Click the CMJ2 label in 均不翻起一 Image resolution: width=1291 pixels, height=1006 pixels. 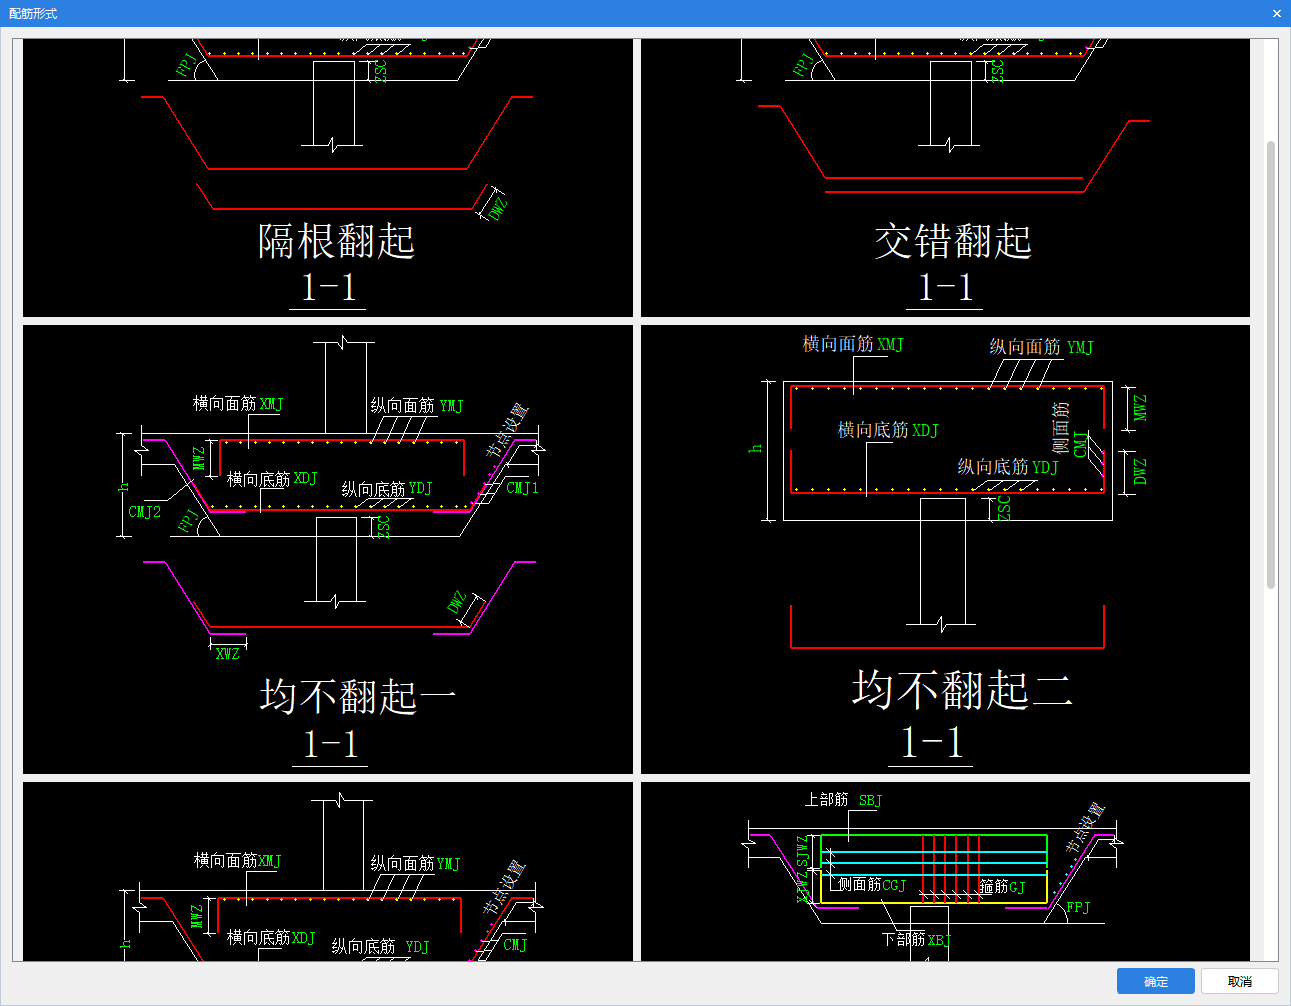point(144,512)
